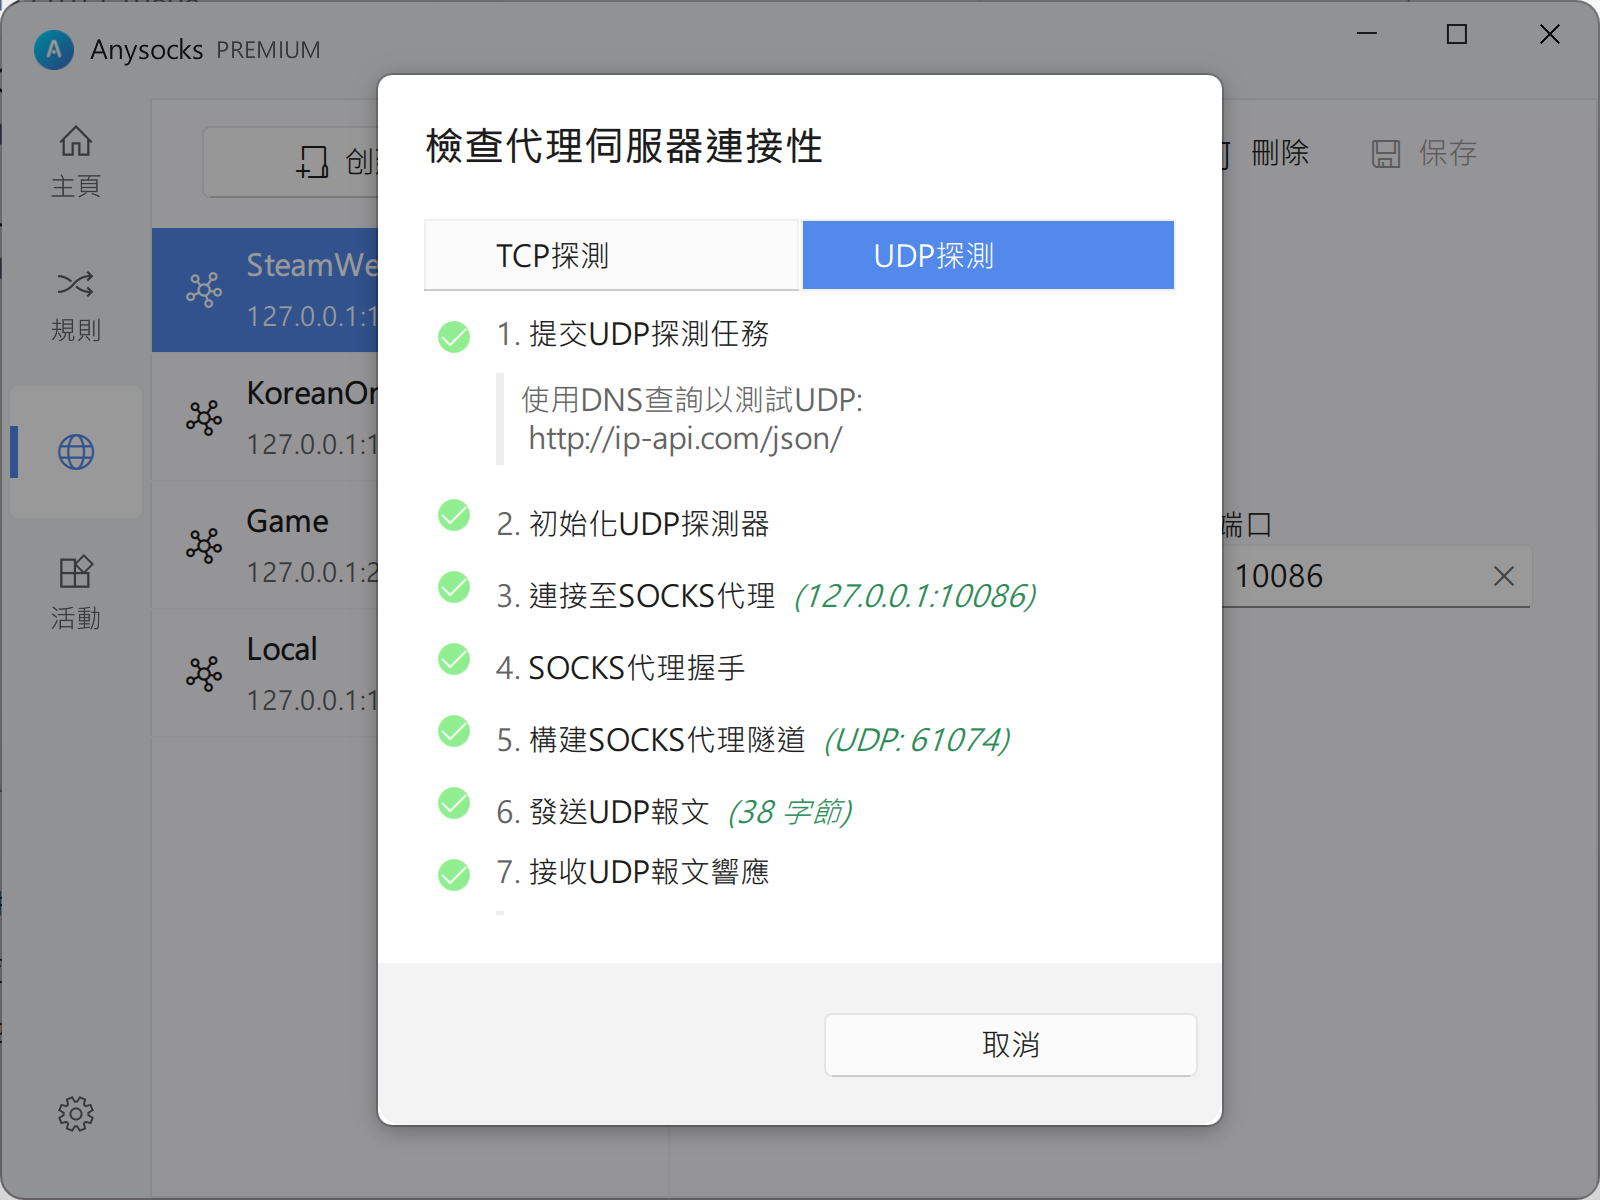Click the Game proxy node icon
Viewport: 1600px width, 1200px height.
point(204,545)
